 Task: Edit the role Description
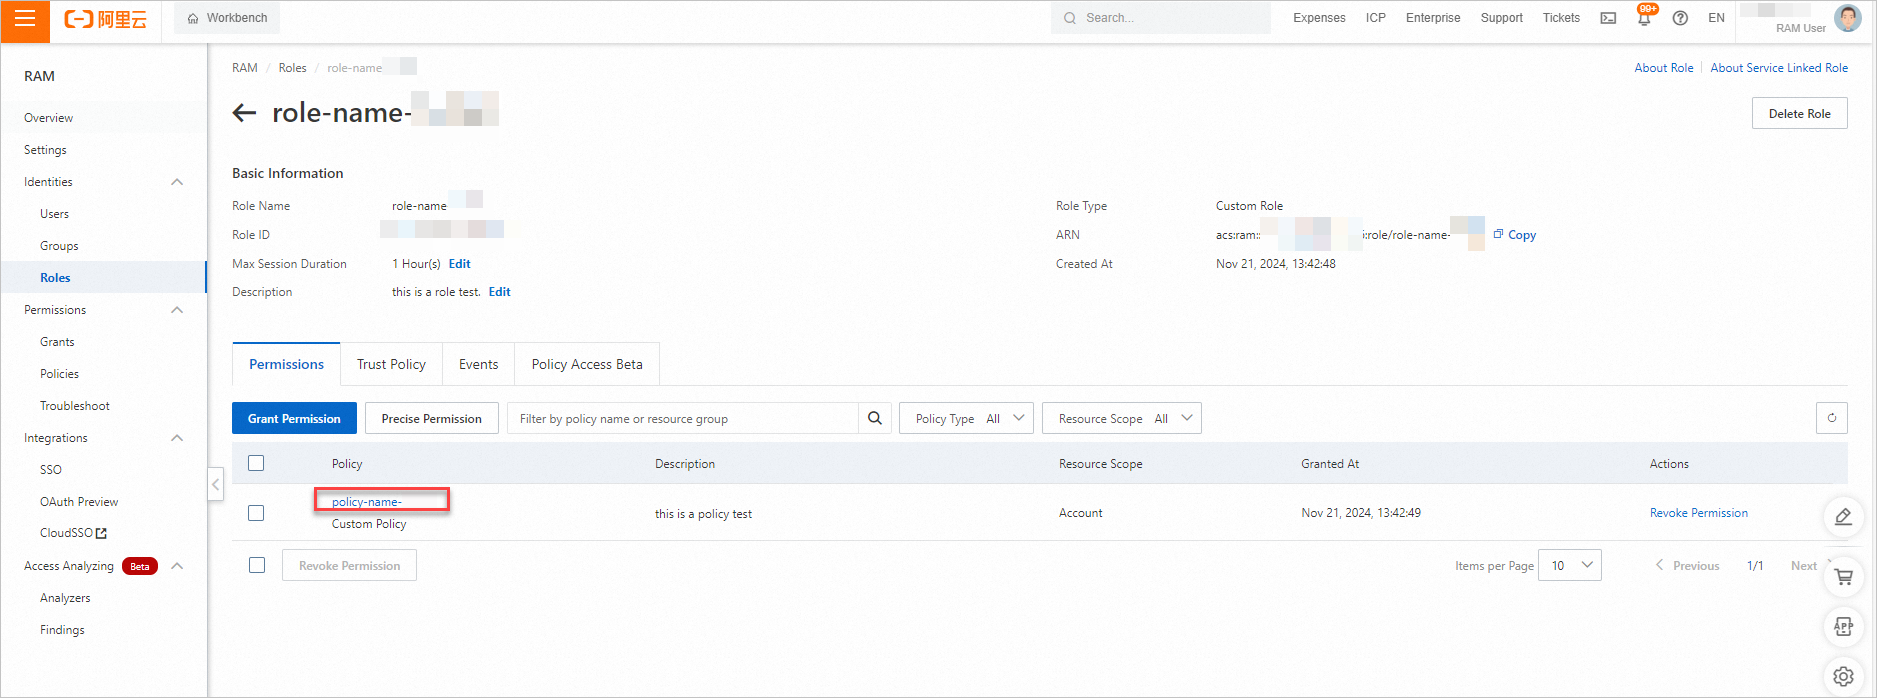[x=499, y=292]
